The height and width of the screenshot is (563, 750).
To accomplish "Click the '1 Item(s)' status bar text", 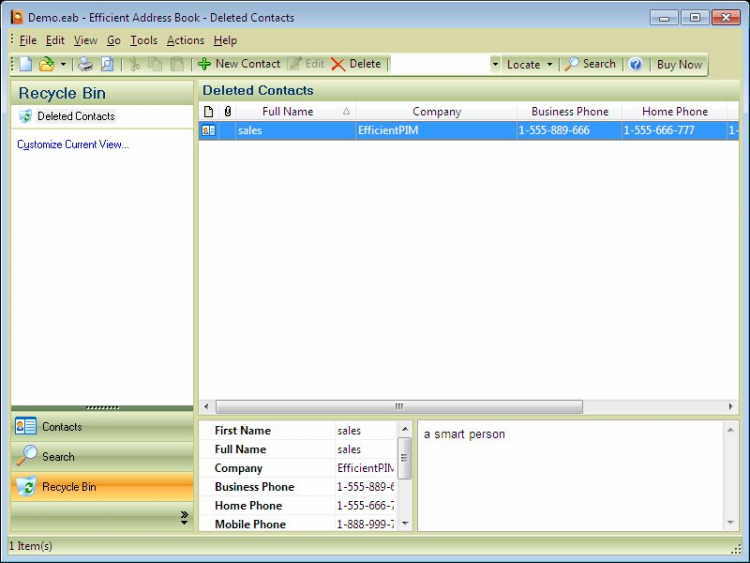I will [31, 546].
